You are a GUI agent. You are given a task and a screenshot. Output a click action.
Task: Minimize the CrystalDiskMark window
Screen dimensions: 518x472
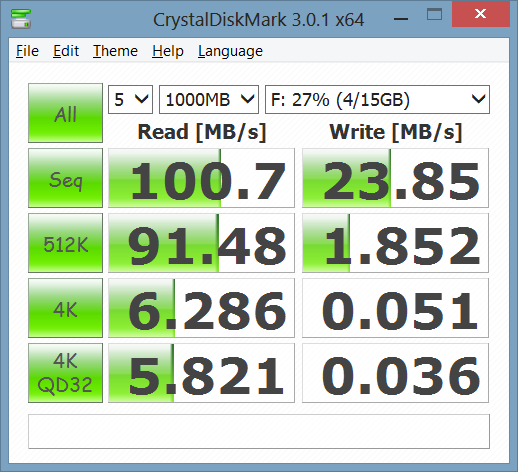pos(401,18)
